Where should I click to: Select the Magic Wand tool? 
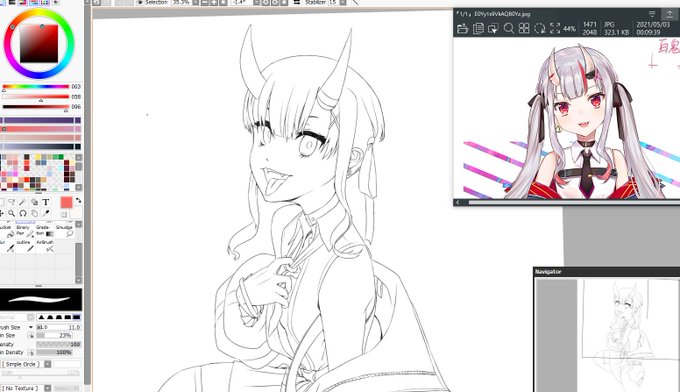pyautogui.click(x=23, y=202)
